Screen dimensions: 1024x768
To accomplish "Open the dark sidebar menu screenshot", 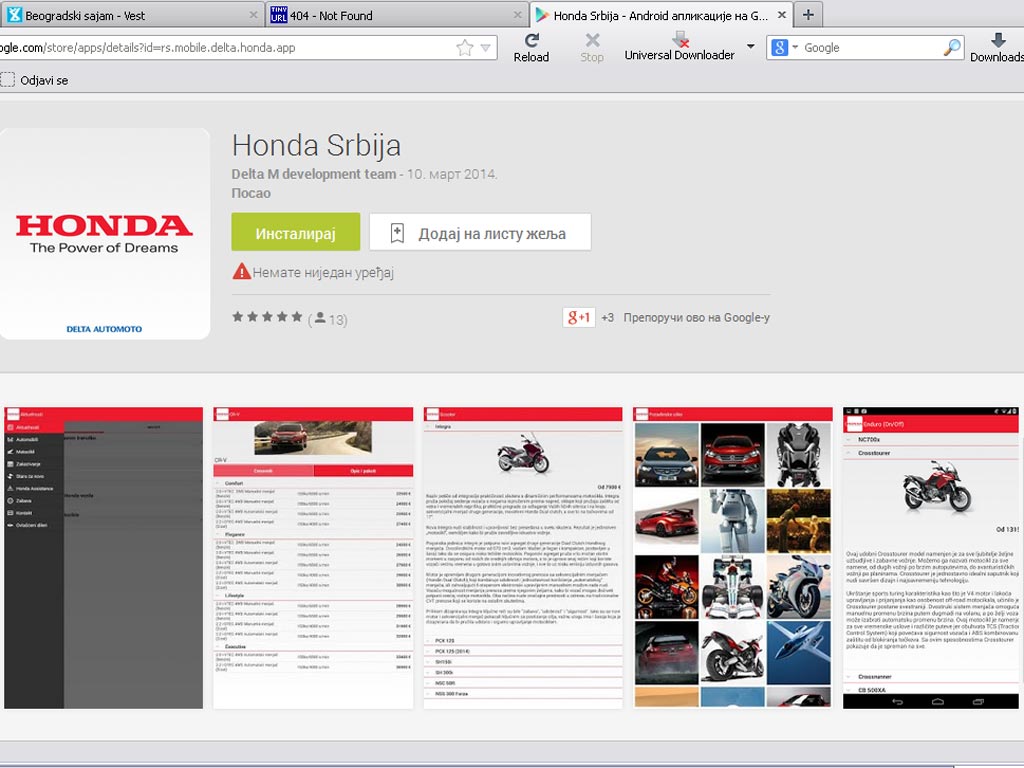I will point(103,558).
